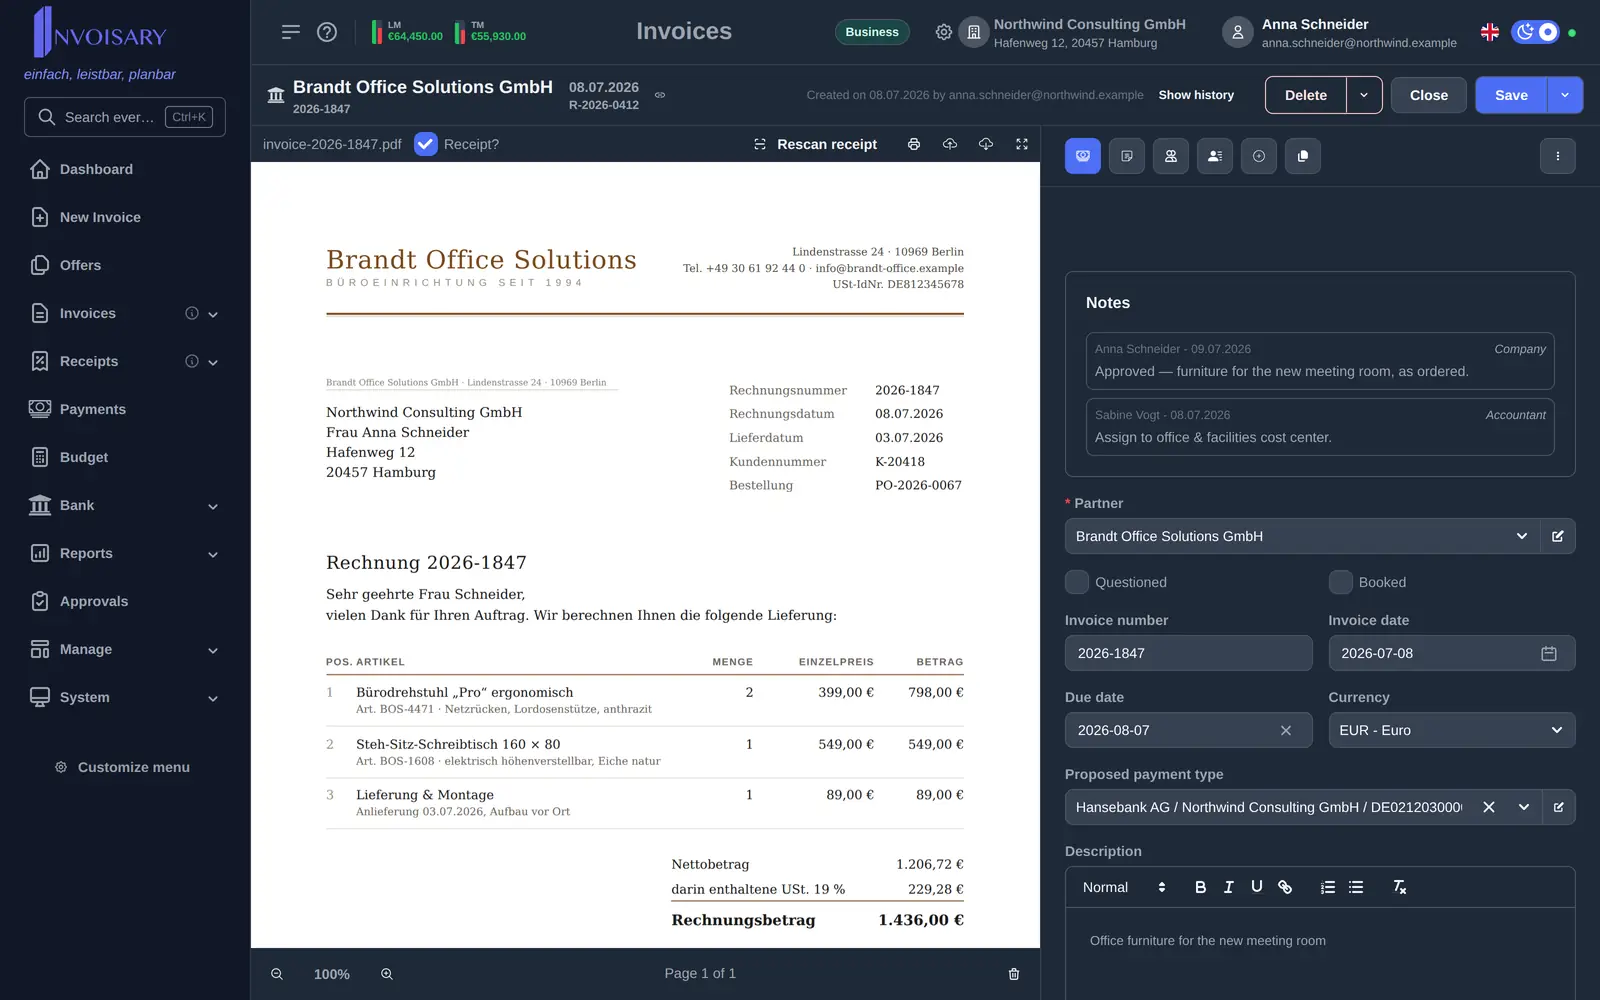Viewport: 1600px width, 1000px height.
Task: Click the Save button
Action: (x=1511, y=95)
